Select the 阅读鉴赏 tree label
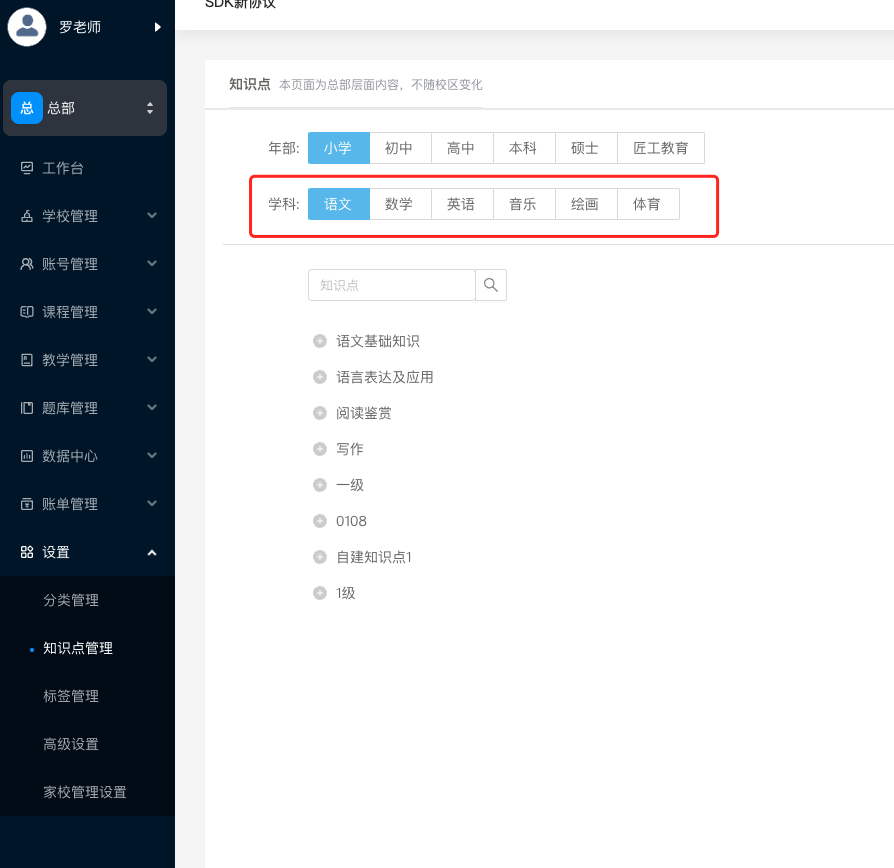This screenshot has height=868, width=894. 364,413
